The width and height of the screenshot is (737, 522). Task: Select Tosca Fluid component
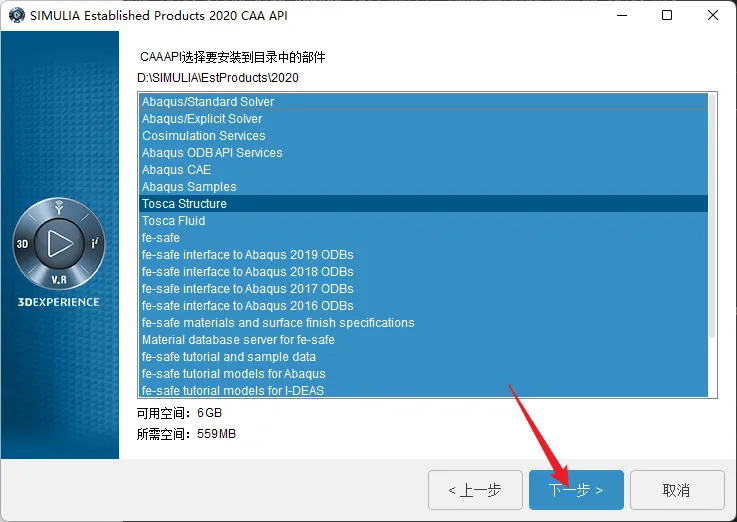click(423, 220)
